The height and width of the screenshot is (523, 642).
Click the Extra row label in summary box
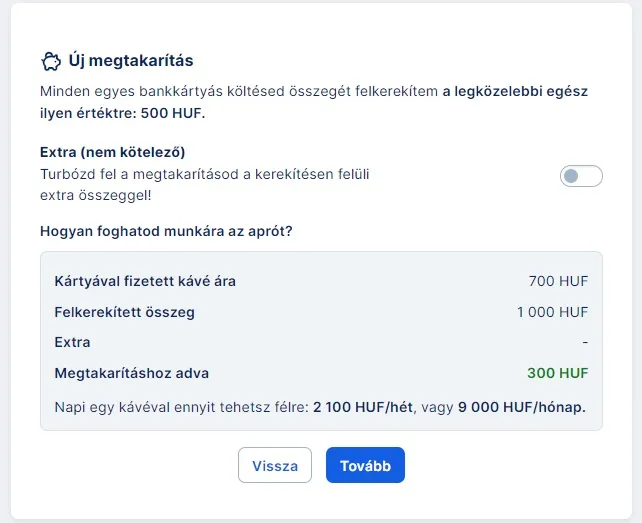pyautogui.click(x=72, y=342)
